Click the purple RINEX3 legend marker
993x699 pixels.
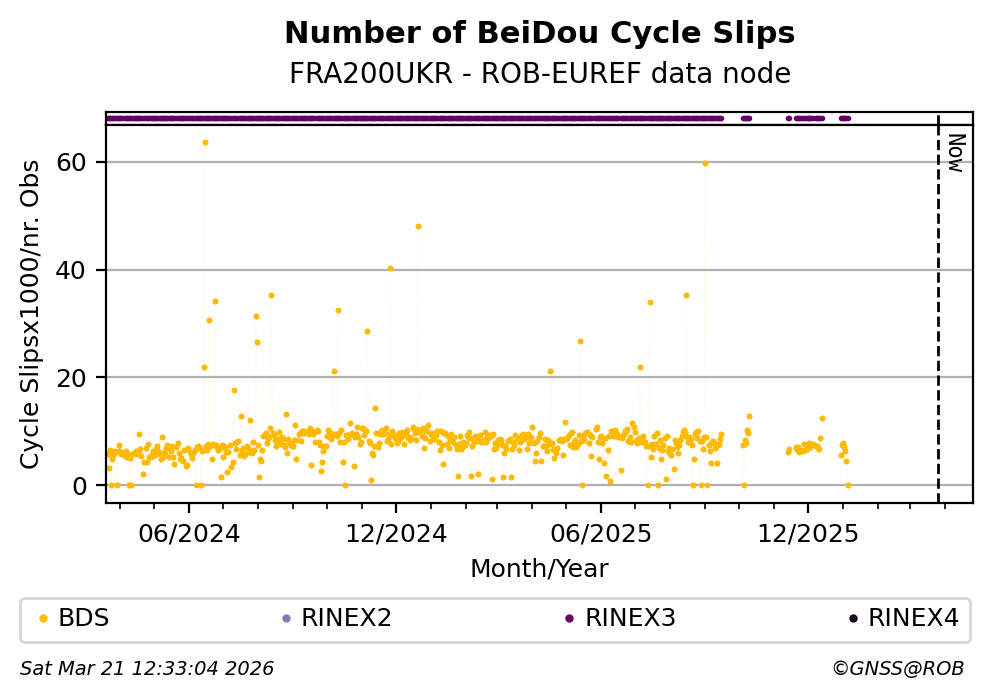569,618
